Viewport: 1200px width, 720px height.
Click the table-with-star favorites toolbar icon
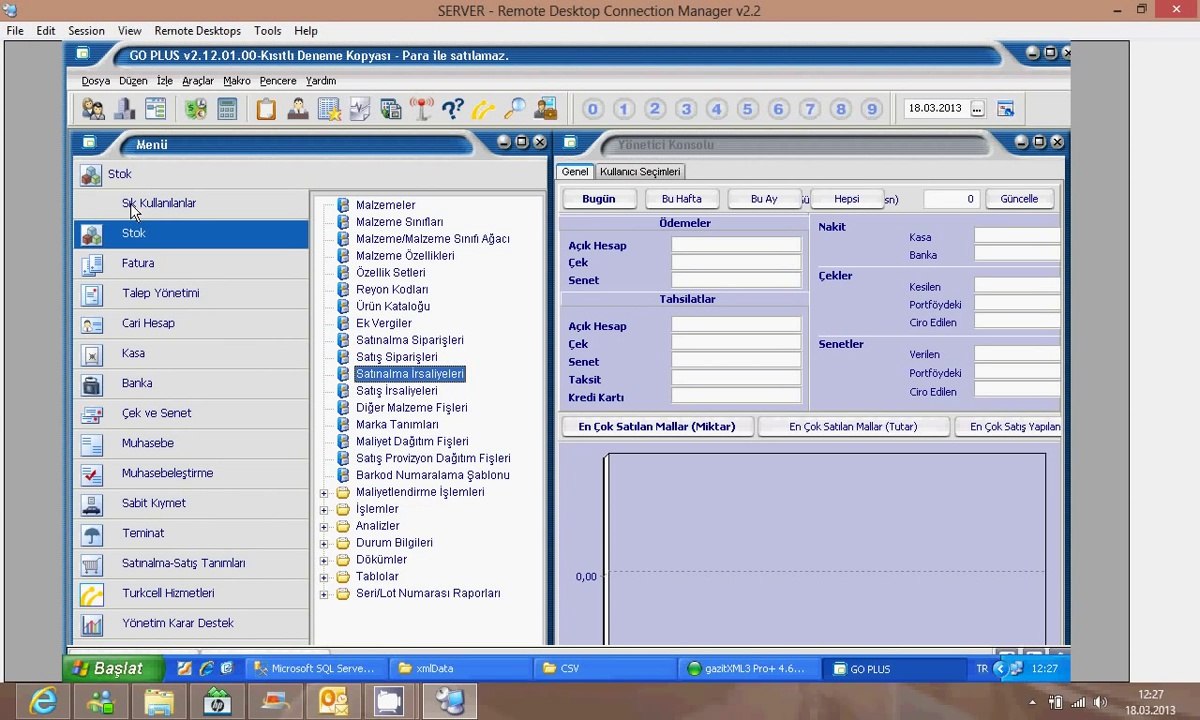(329, 109)
